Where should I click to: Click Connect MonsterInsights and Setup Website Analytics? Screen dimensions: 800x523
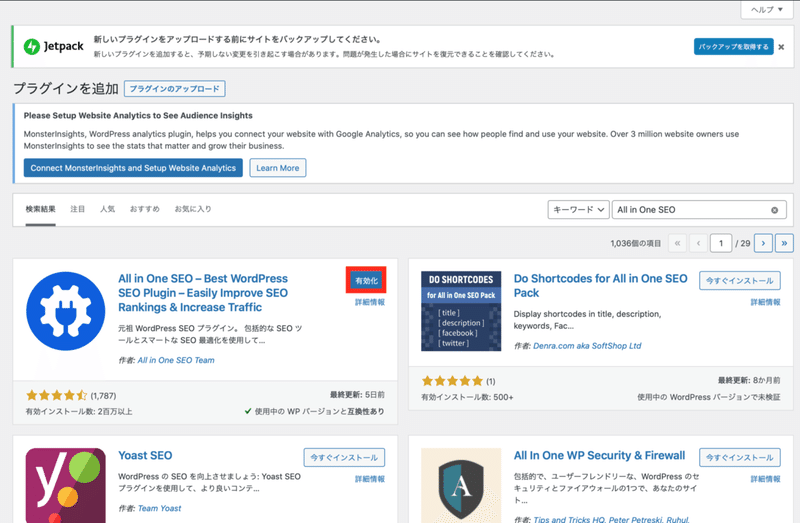[133, 168]
